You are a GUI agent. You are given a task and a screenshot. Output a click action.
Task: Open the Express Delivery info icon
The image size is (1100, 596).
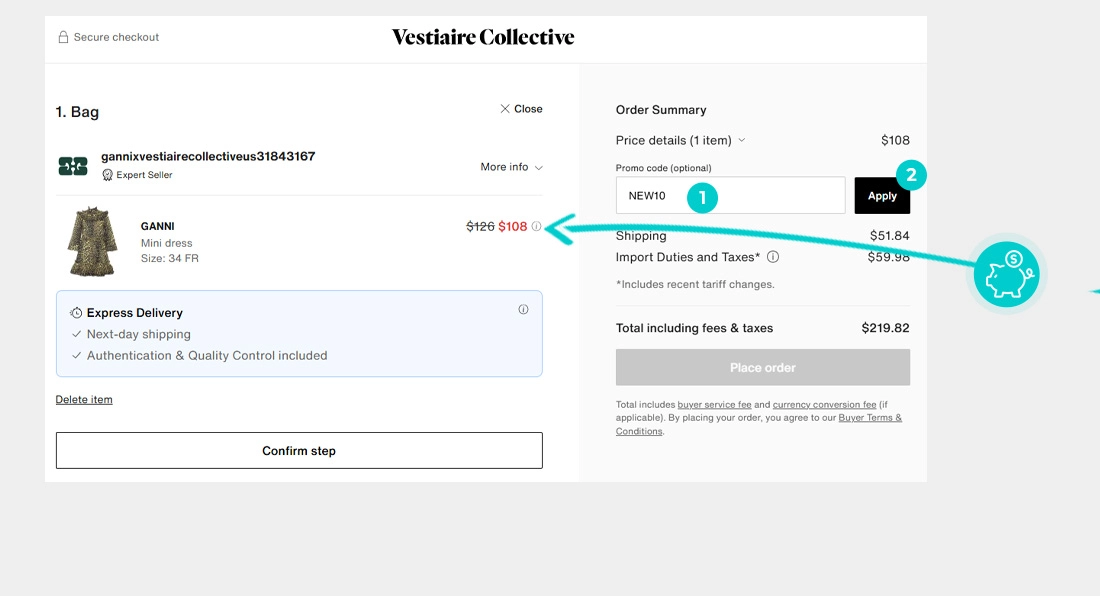(x=523, y=309)
